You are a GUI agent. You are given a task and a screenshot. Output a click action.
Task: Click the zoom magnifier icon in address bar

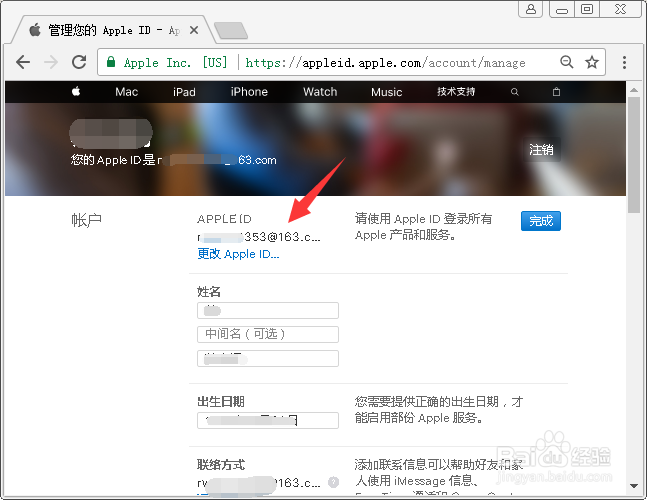click(567, 62)
